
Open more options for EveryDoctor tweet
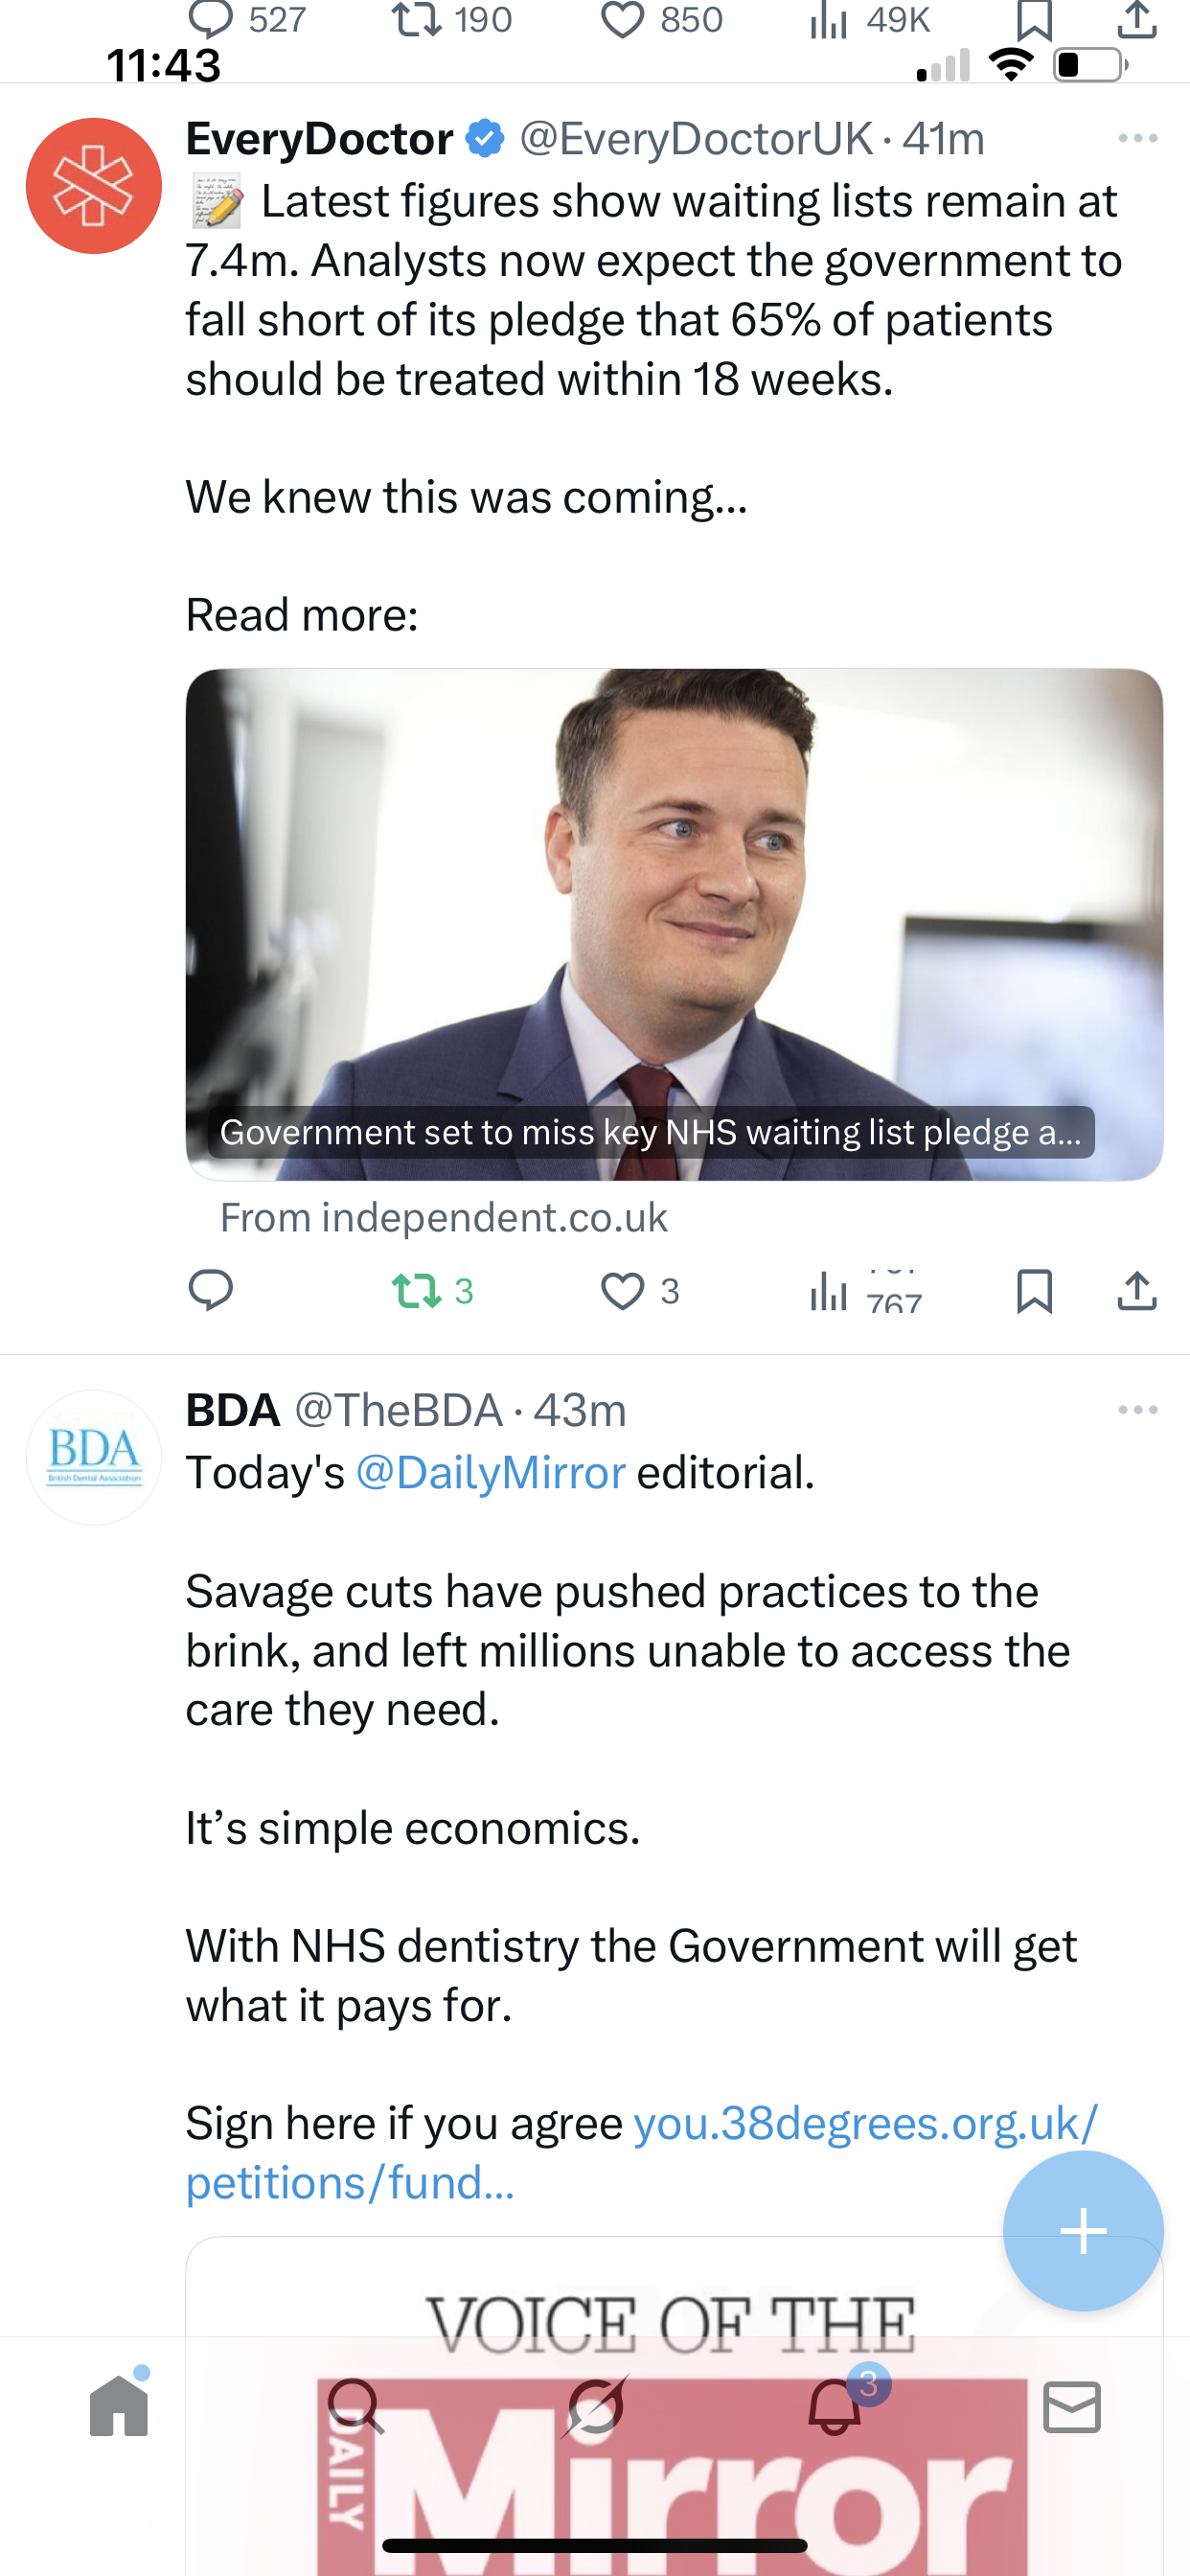pos(1137,138)
